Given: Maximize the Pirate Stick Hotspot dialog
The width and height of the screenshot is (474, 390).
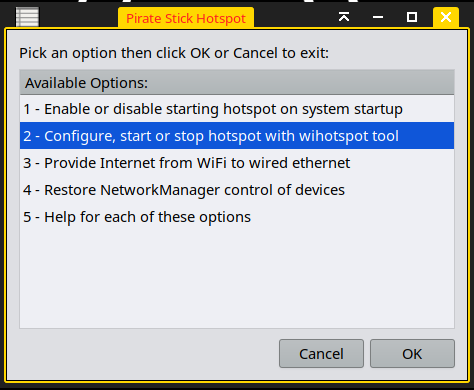Looking at the screenshot, I should 412,17.
